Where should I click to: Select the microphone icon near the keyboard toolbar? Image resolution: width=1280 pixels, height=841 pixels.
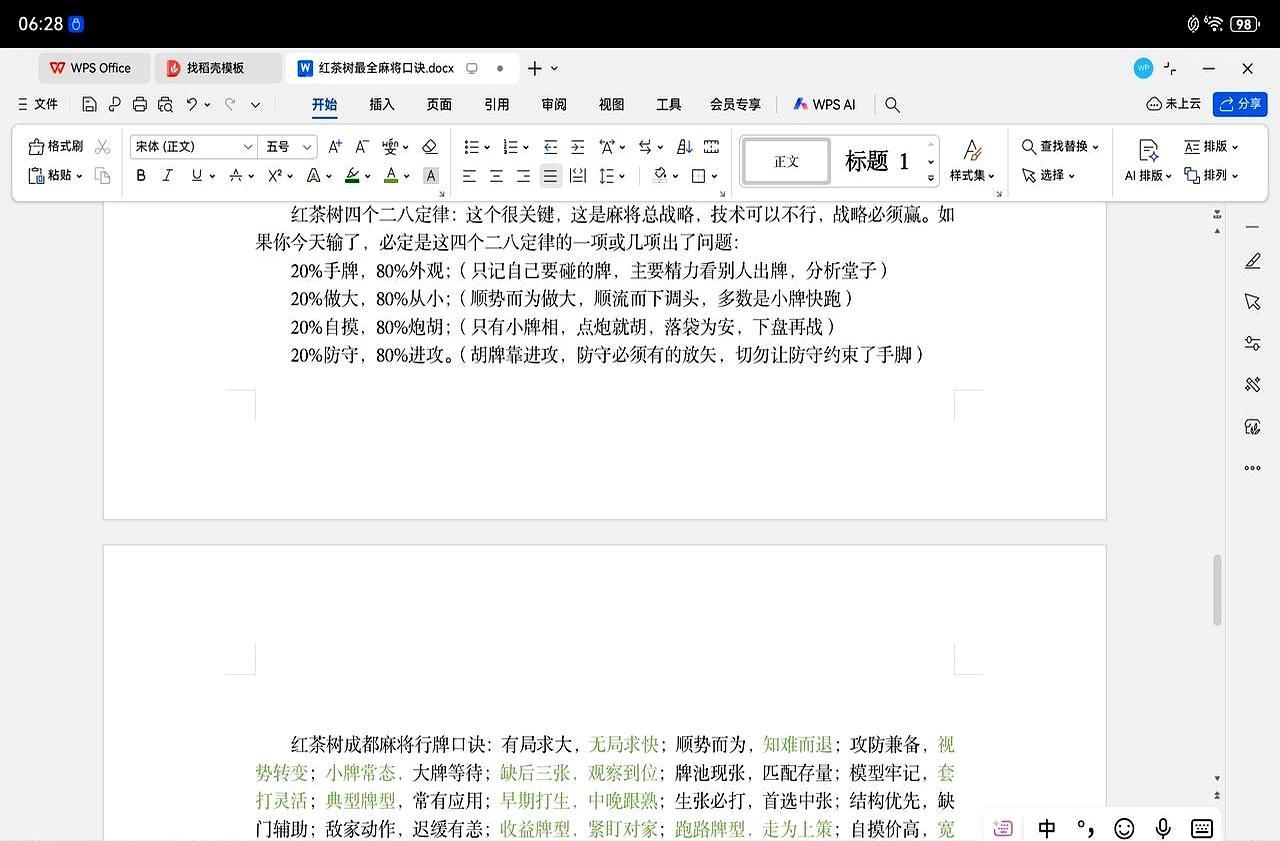[1162, 828]
